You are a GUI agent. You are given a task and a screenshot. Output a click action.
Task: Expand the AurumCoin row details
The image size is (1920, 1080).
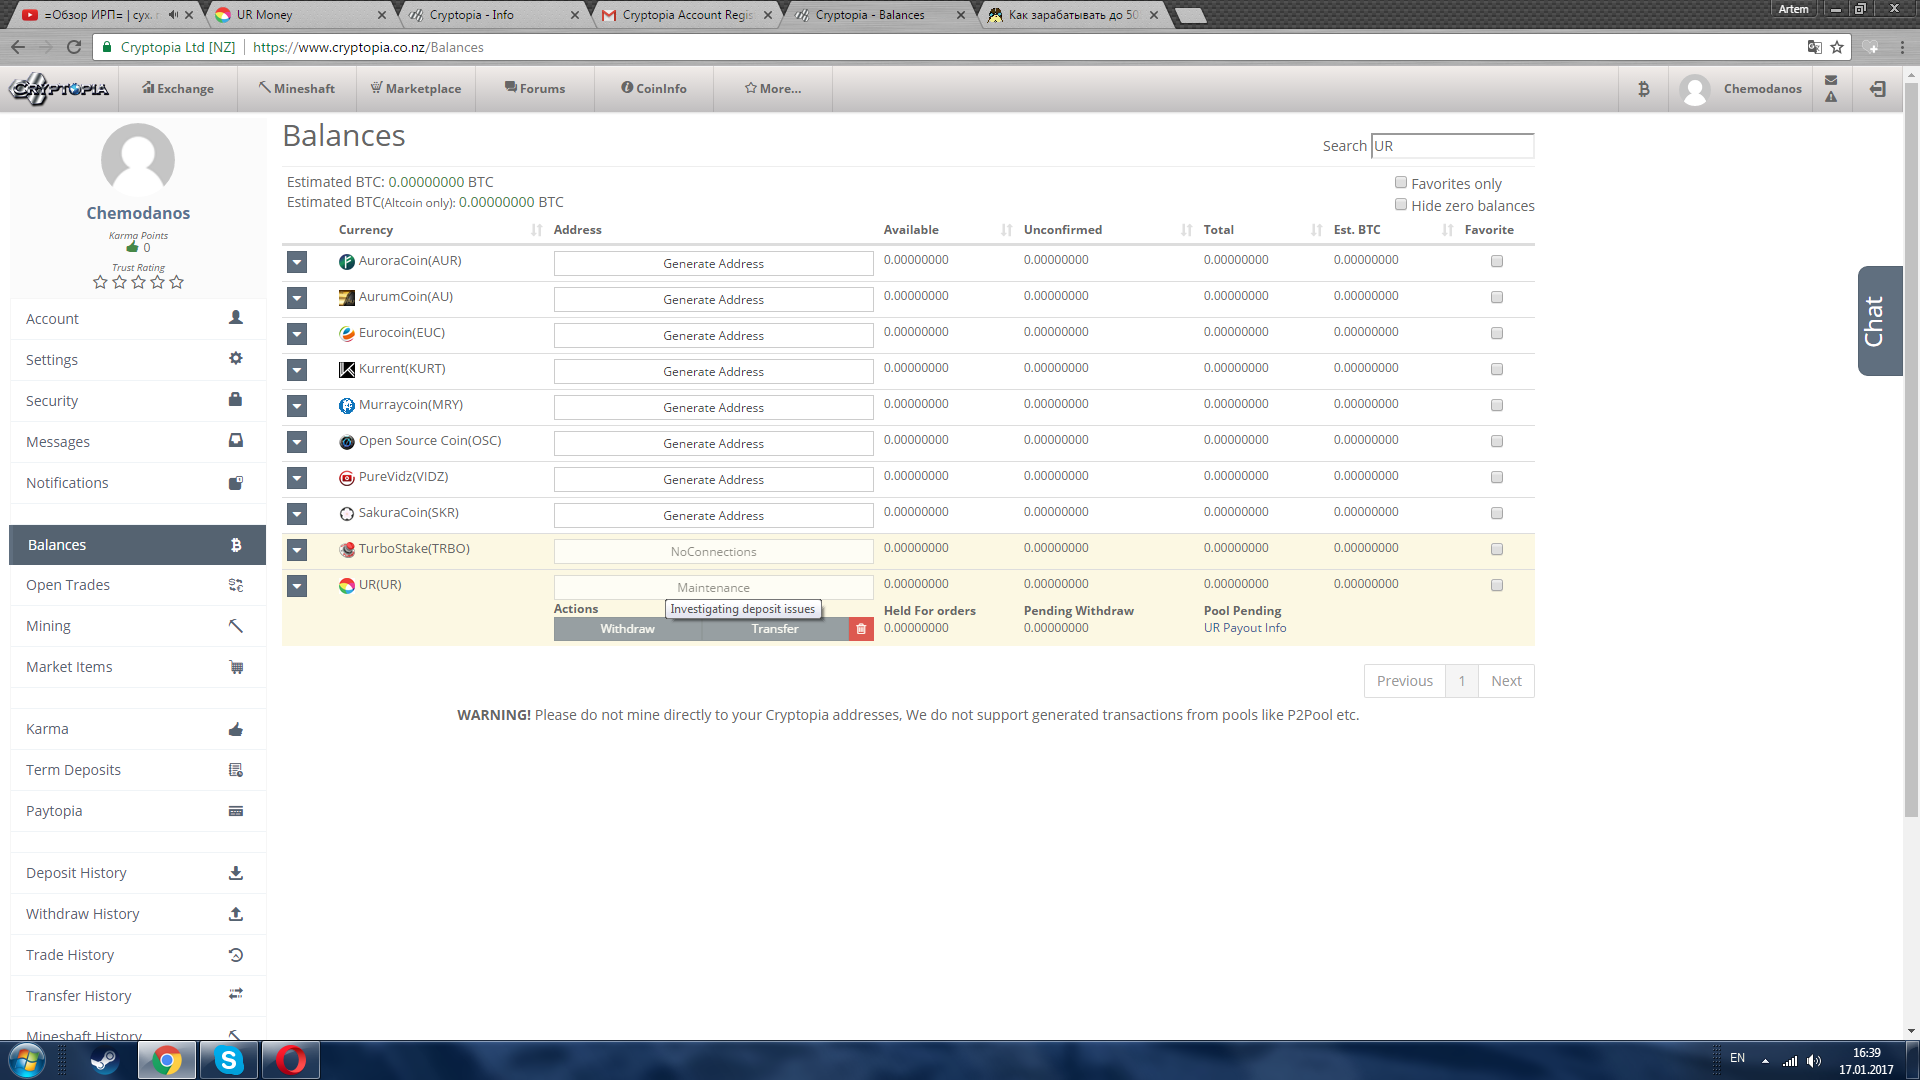point(297,298)
